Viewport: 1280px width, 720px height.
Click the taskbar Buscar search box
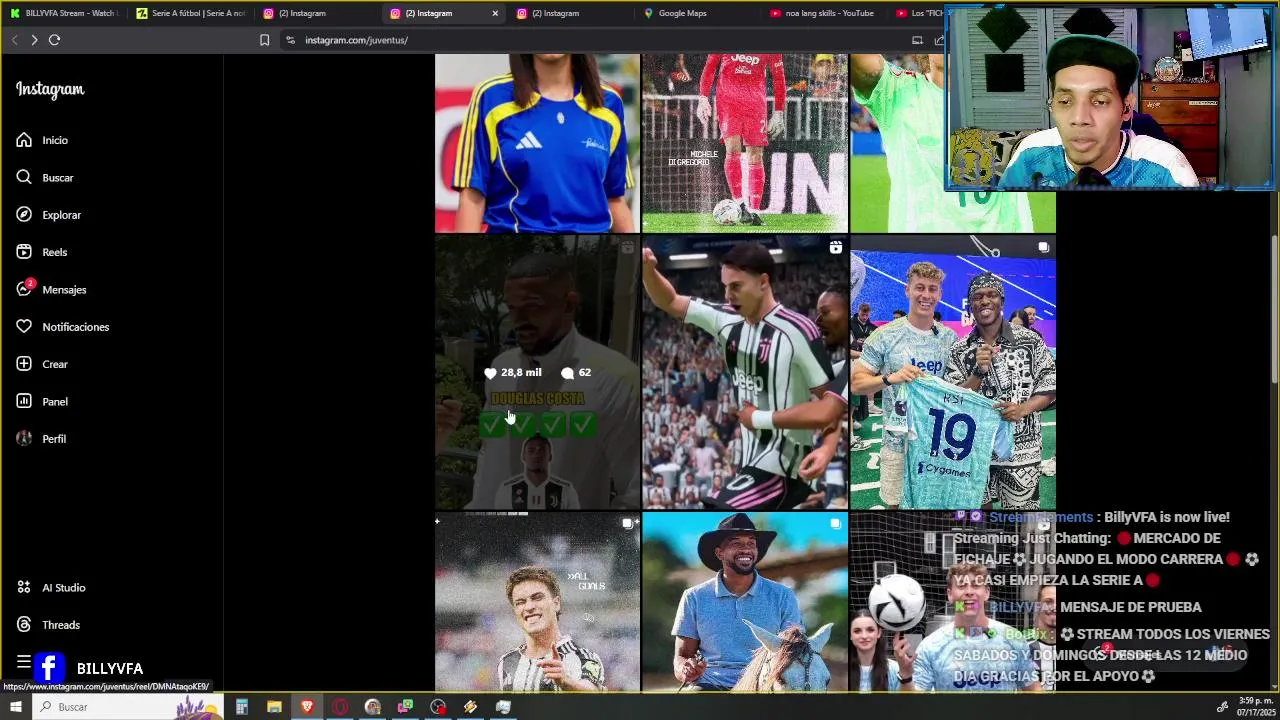point(128,707)
